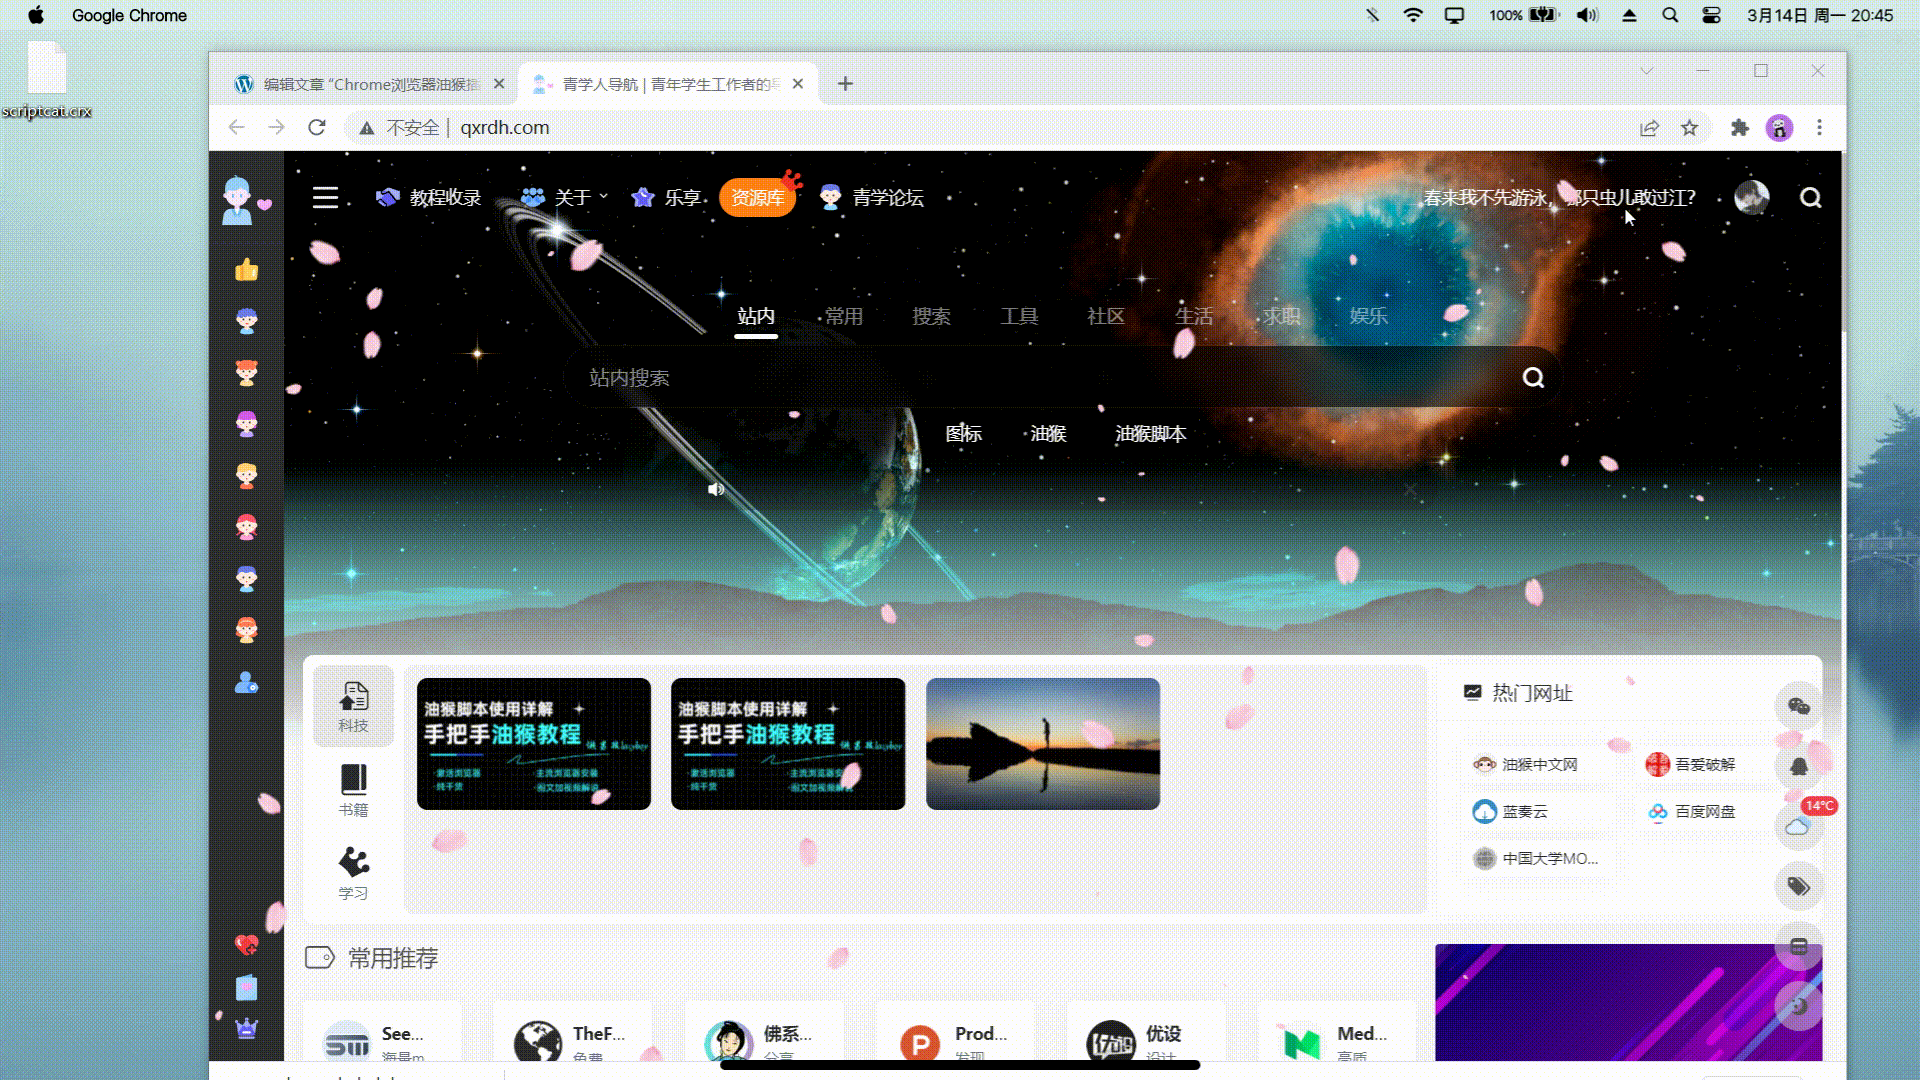Screen dimensions: 1920x1080
Task: Switch to the 常用 search tab
Action: [843, 316]
